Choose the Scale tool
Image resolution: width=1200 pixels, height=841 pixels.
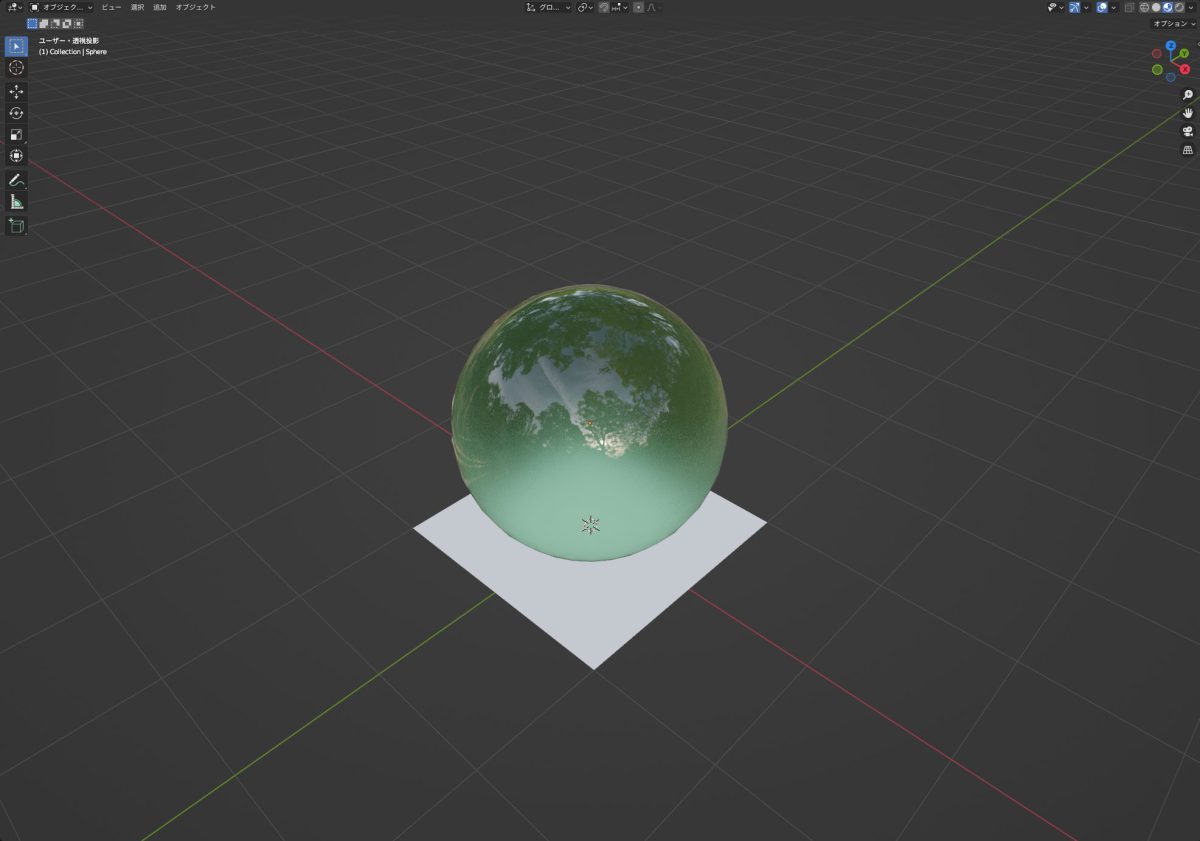[x=16, y=135]
